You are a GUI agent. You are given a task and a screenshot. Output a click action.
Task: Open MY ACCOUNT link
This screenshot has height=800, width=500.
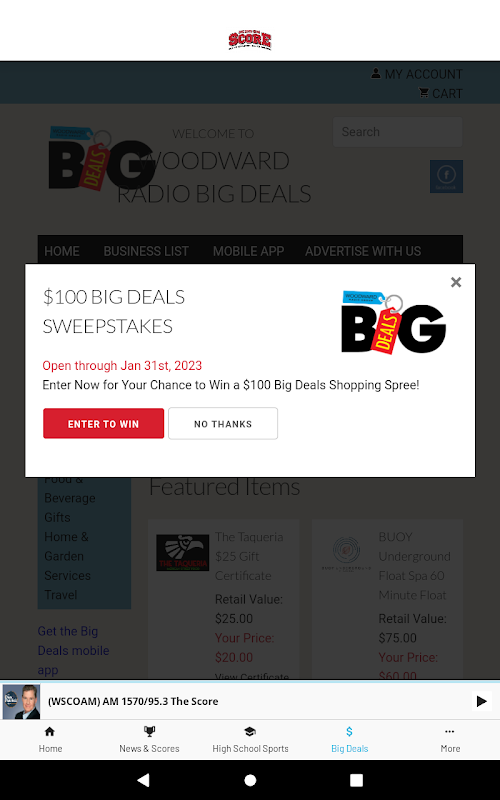point(417,74)
